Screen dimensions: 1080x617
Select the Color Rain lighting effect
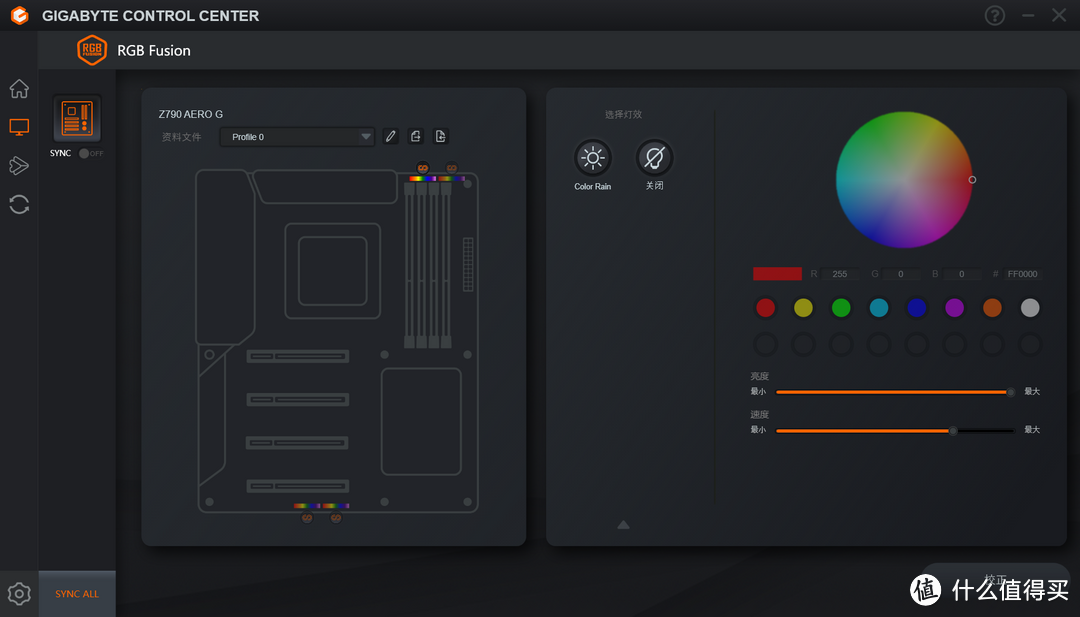click(x=592, y=158)
